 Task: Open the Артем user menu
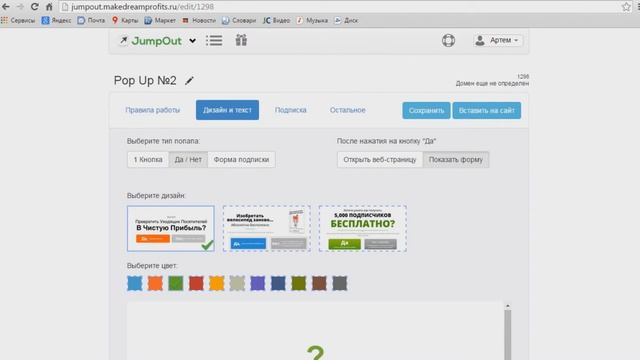coord(498,40)
